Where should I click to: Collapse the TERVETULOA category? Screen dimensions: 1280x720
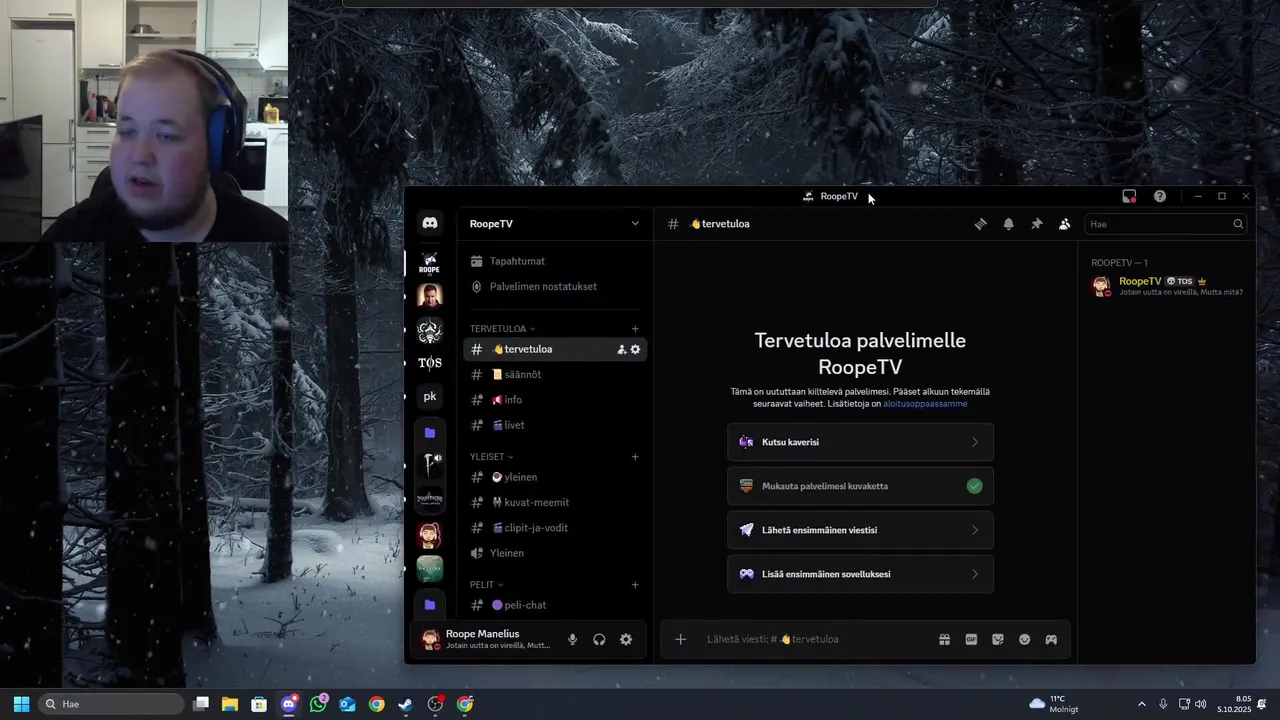pyautogui.click(x=502, y=329)
